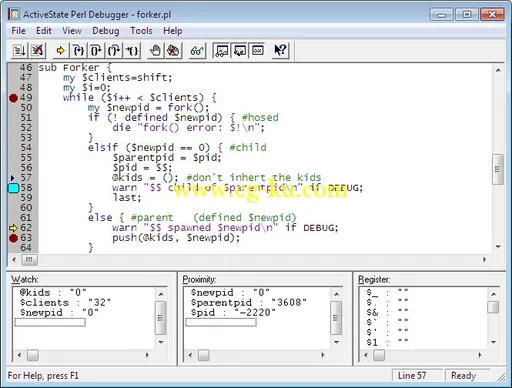Click the Step Out braces icon
This screenshot has width=512, height=388.
[x=114, y=51]
